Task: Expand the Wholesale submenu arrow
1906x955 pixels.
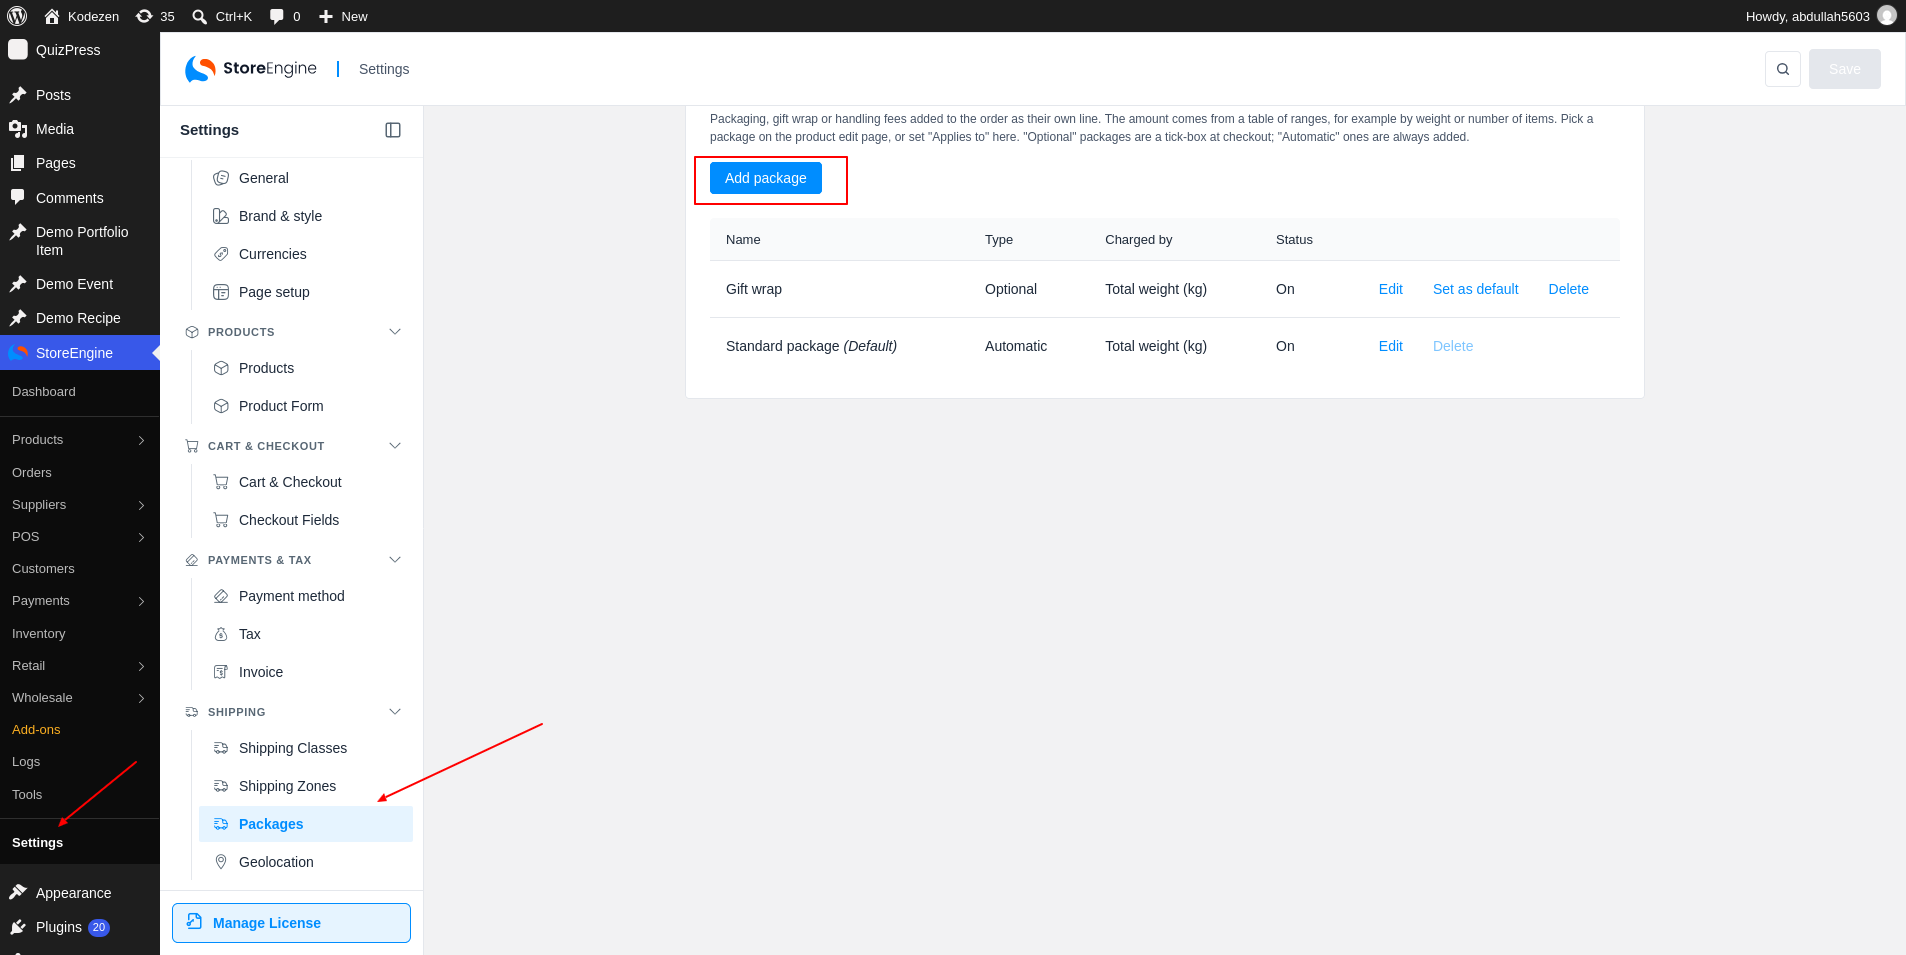Action: pyautogui.click(x=141, y=698)
